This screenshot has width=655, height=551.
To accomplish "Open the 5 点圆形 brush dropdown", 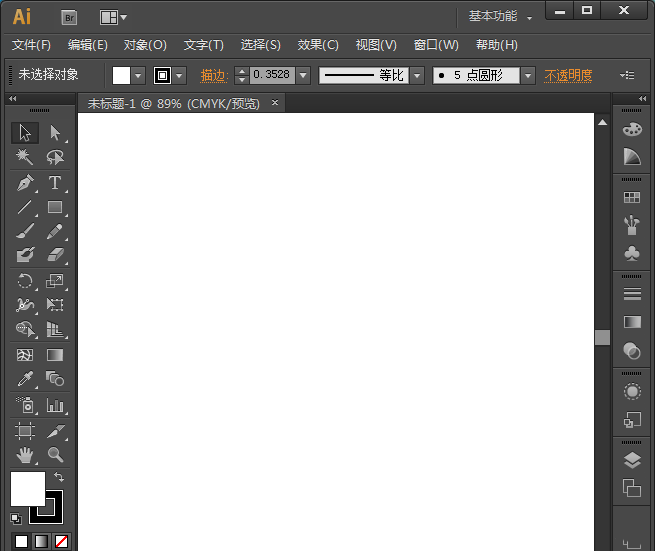I will coord(528,76).
